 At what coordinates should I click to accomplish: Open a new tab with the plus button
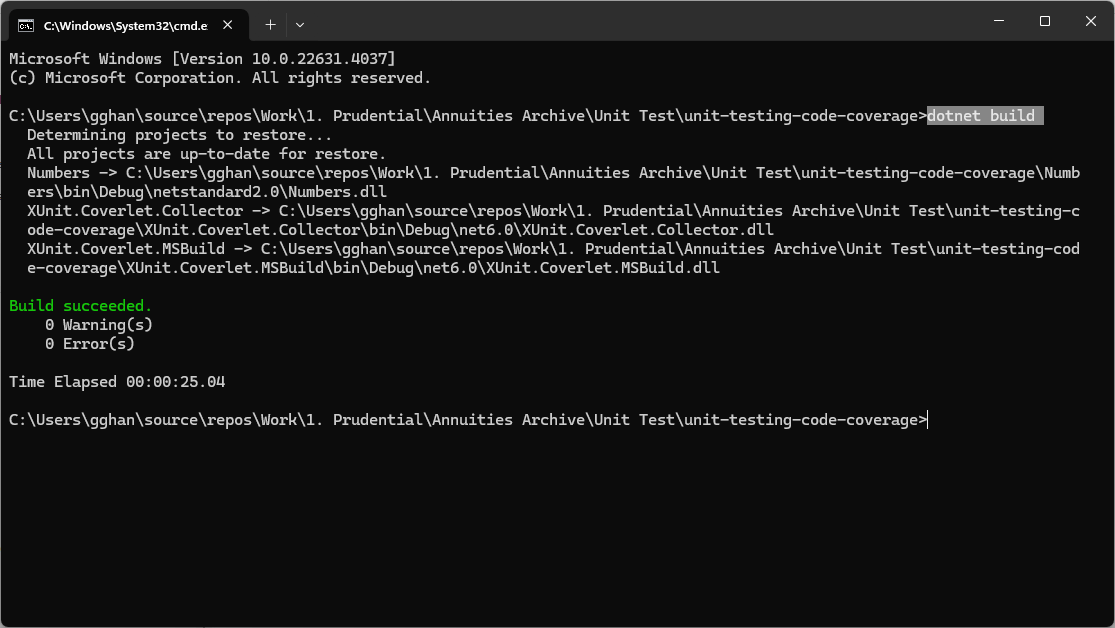[270, 24]
